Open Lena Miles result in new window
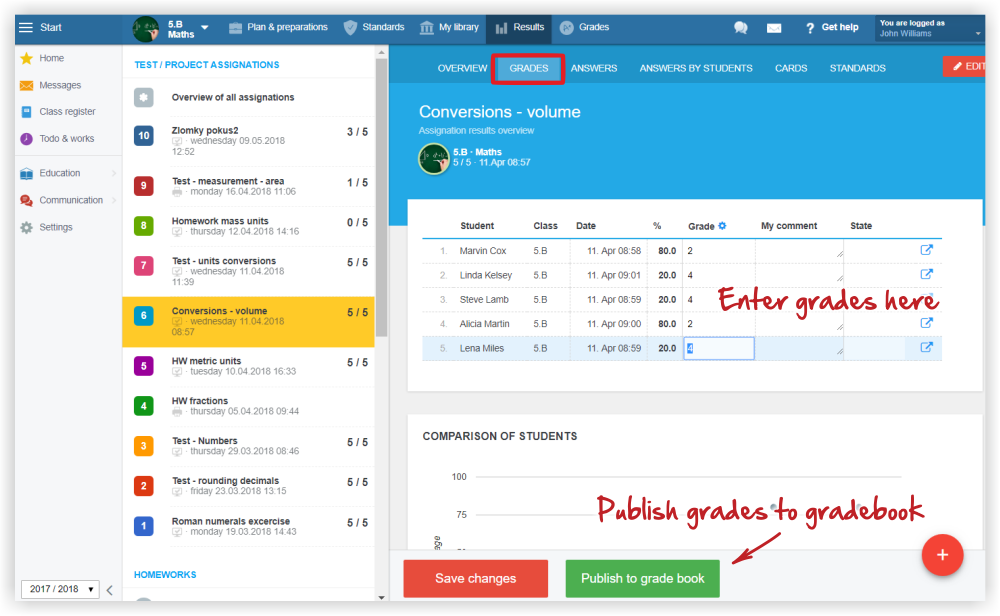The width and height of the screenshot is (1000, 616). [x=927, y=347]
